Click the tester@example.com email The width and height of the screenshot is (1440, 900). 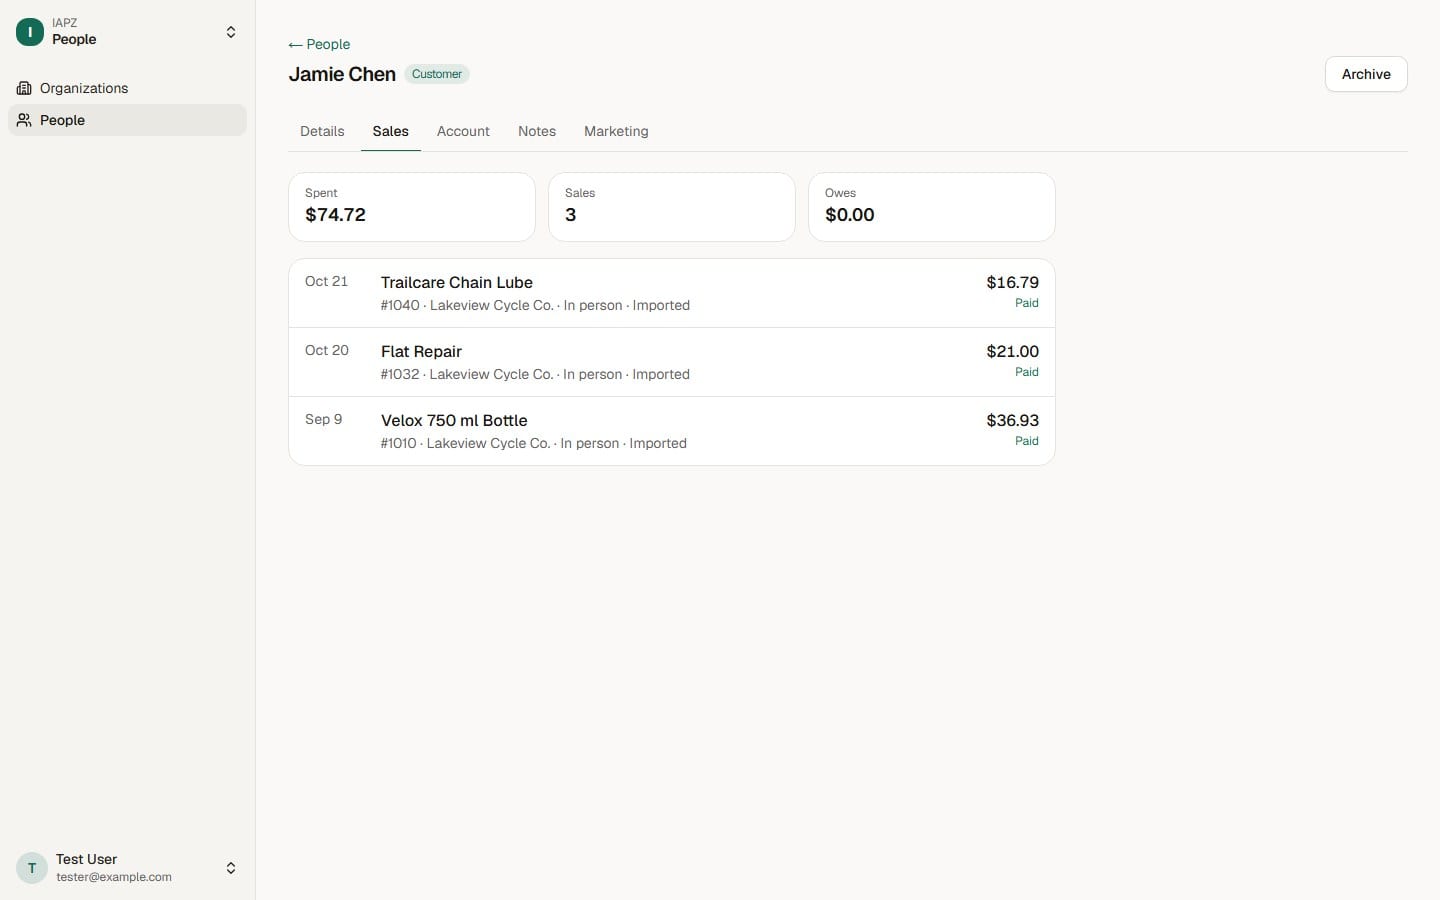114,877
